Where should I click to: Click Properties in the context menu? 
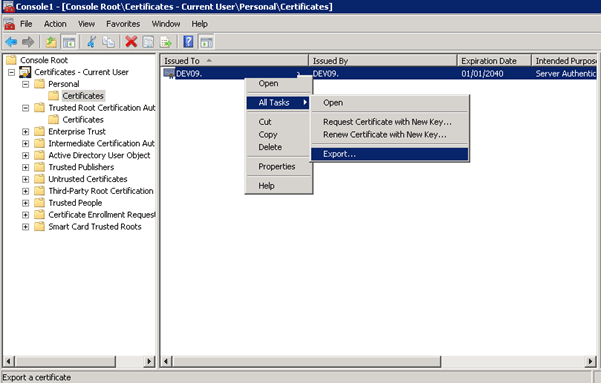click(279, 167)
